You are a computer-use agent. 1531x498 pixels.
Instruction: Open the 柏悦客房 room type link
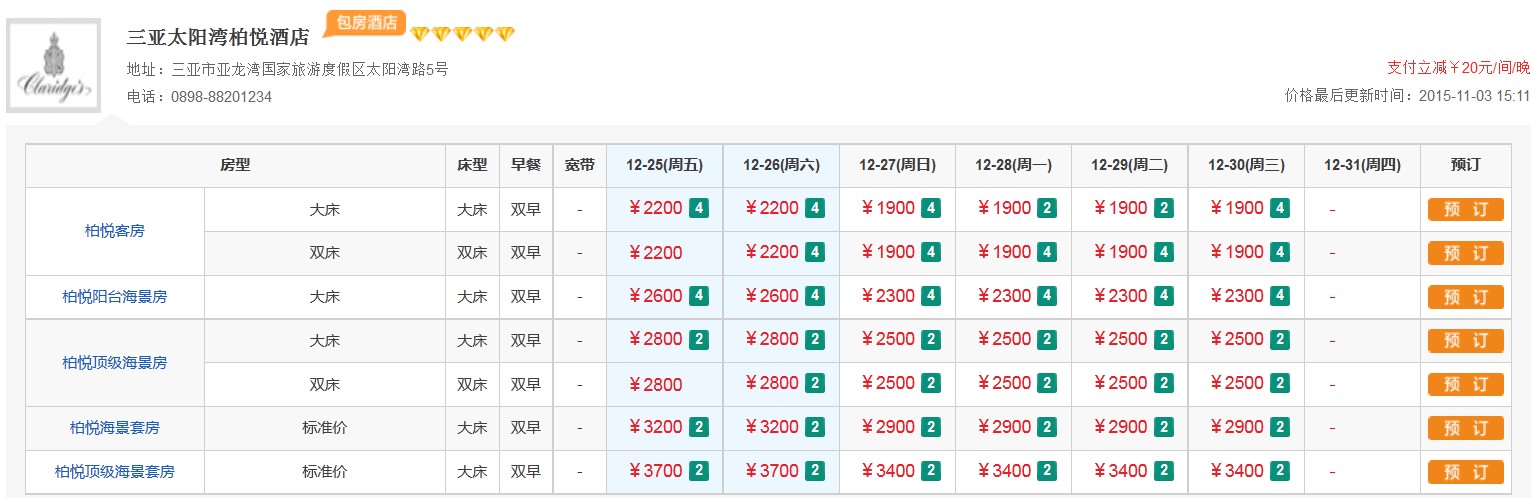tap(114, 231)
